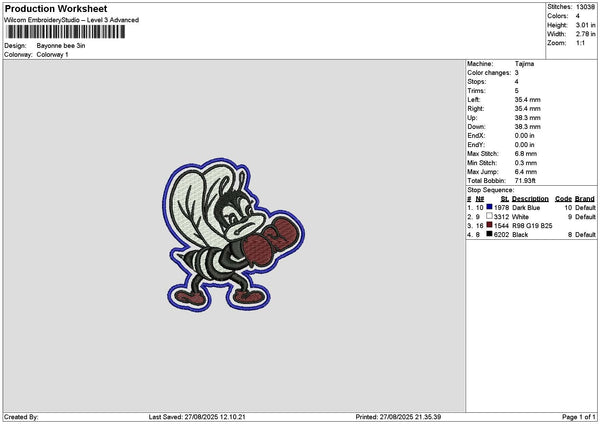Click the 'R98 G19 B25' description text
The height and width of the screenshot is (424, 600).
point(532,226)
